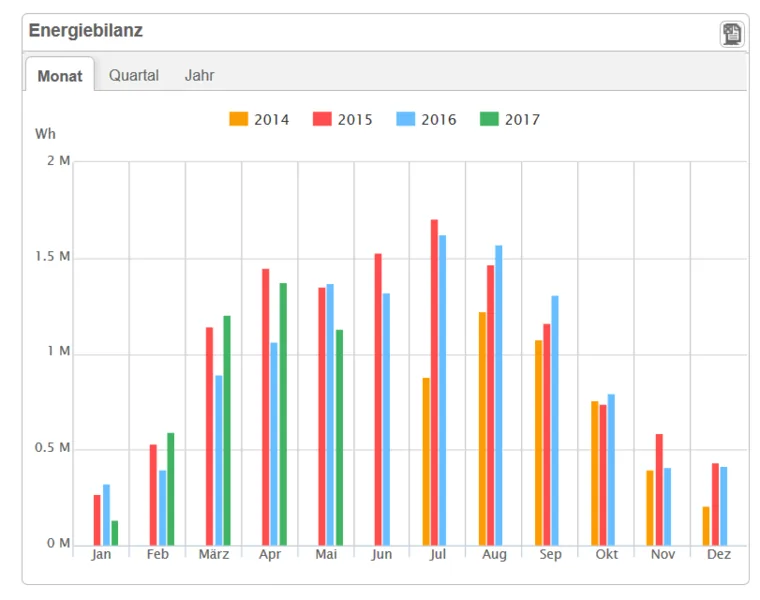This screenshot has height=600, width=760.
Task: Toggle the 2014 series orange legend swatch
Action: 238,119
